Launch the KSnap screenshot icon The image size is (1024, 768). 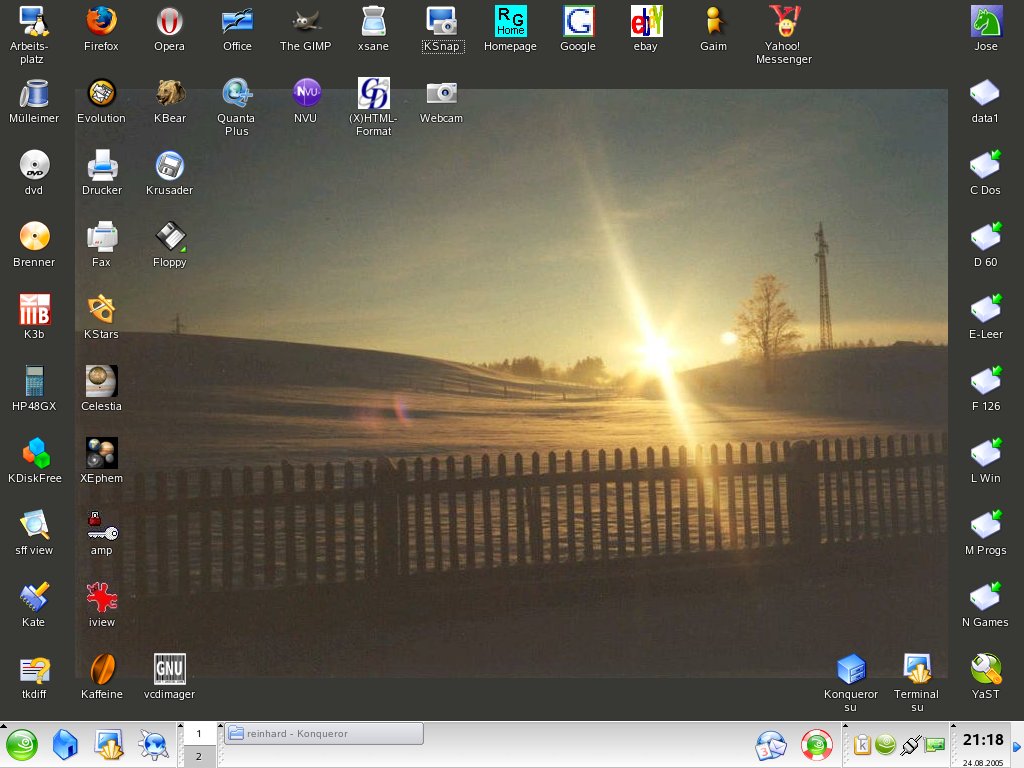(441, 22)
